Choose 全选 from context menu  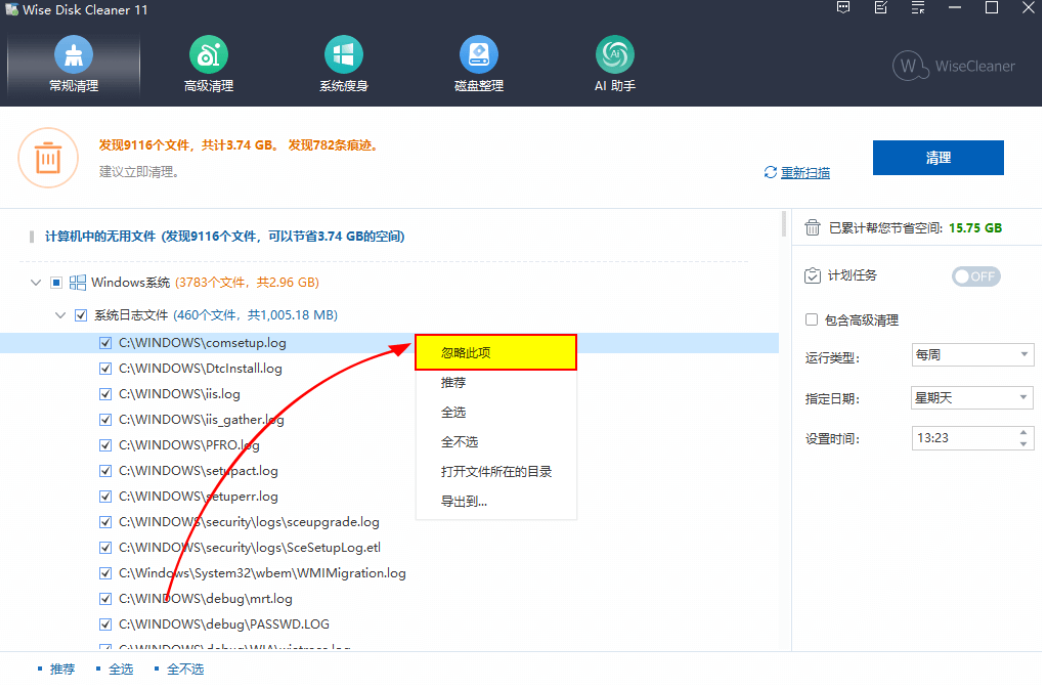point(496,413)
